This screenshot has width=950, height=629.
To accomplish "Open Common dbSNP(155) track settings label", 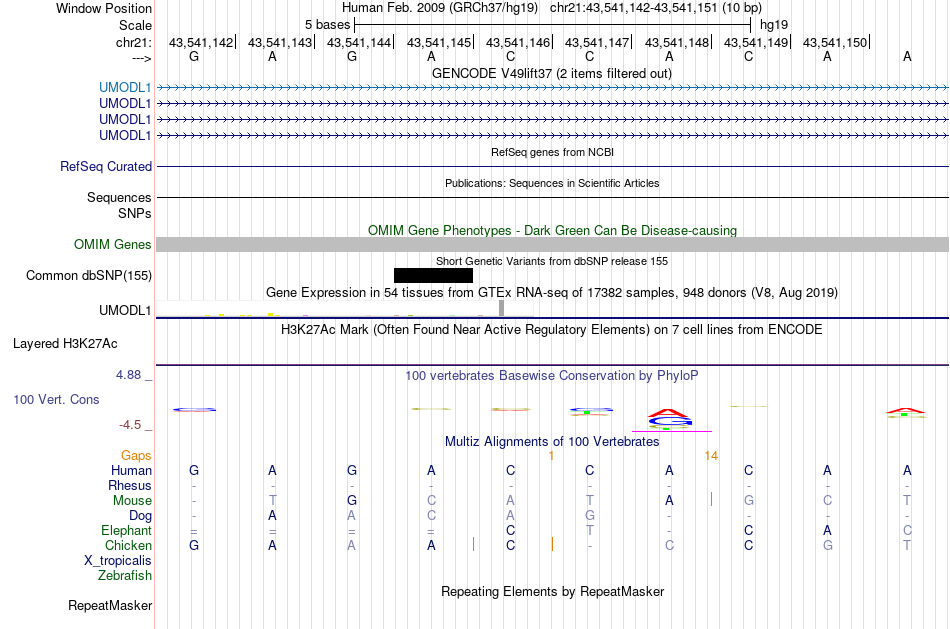I will point(89,275).
